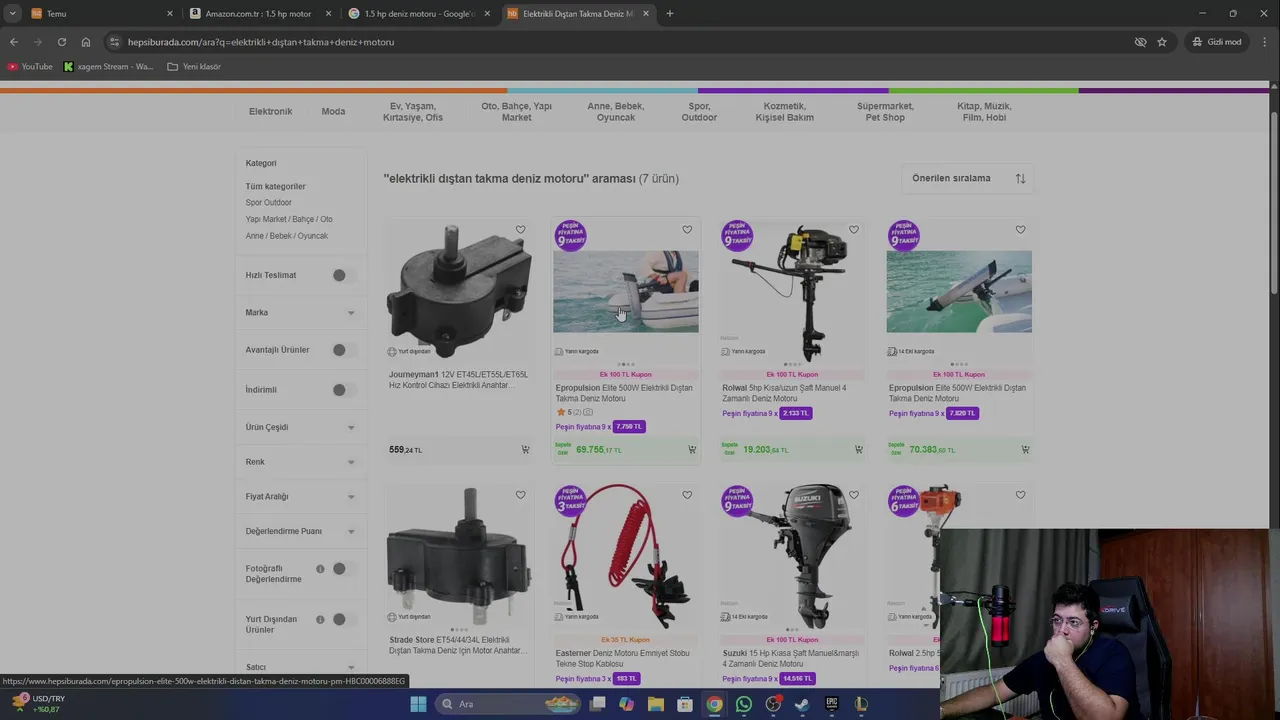The height and width of the screenshot is (720, 1280).
Task: Show info icon for Fotoğraflı Değerlendirme
Action: (x=320, y=569)
